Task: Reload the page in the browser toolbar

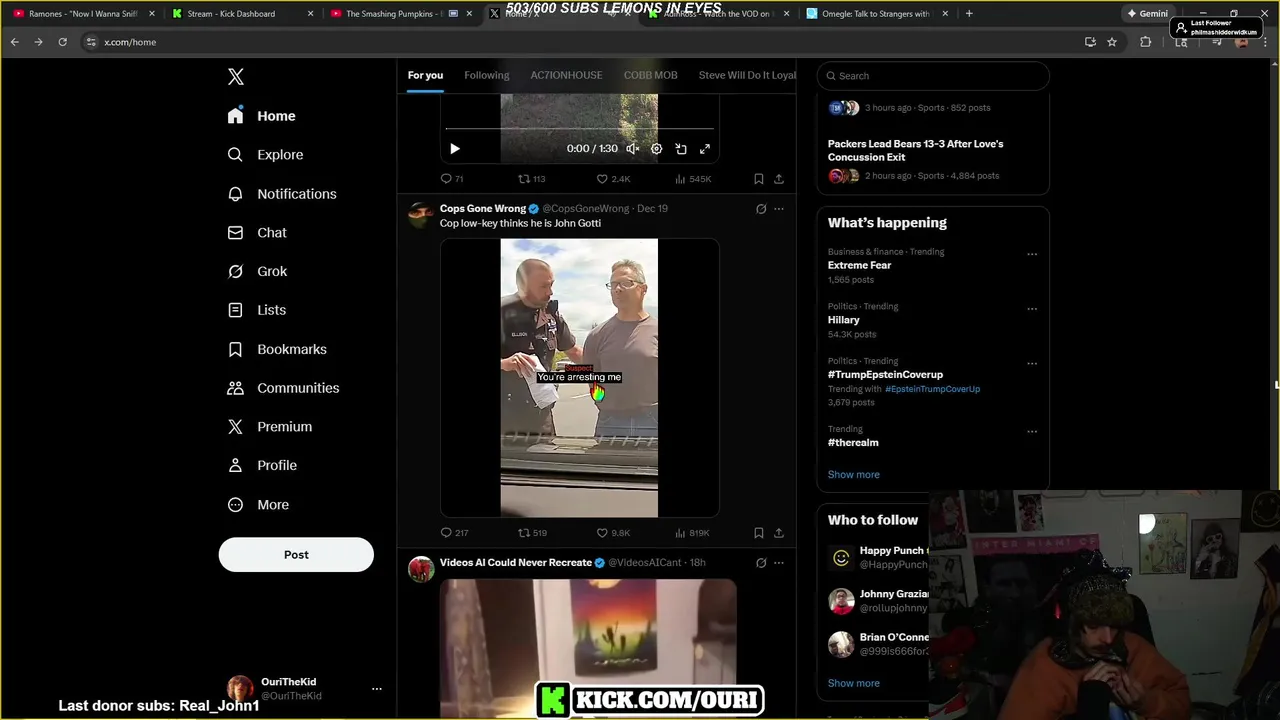Action: pyautogui.click(x=62, y=42)
